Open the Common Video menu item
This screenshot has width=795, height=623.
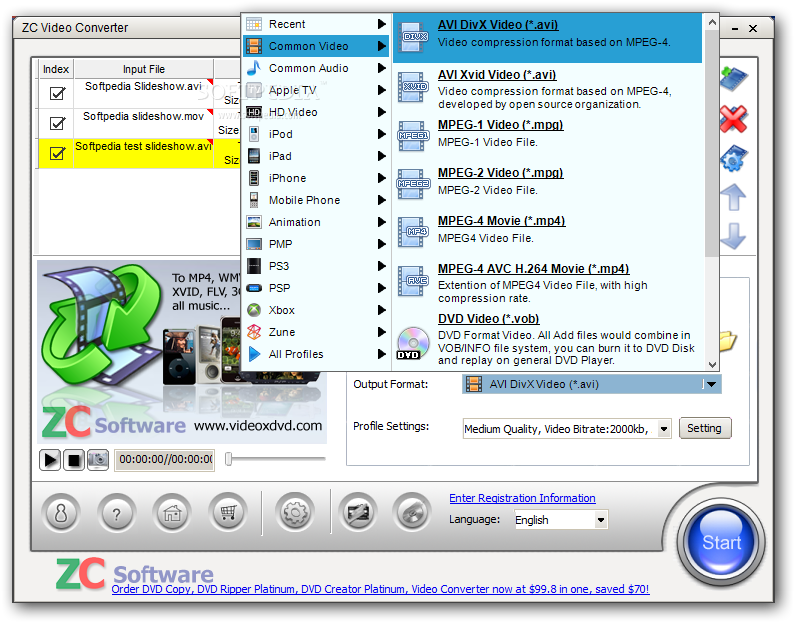coord(316,46)
